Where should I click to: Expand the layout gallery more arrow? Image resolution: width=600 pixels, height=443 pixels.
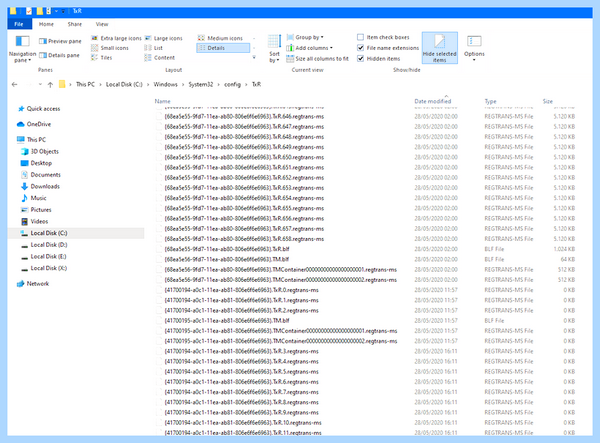point(254,57)
